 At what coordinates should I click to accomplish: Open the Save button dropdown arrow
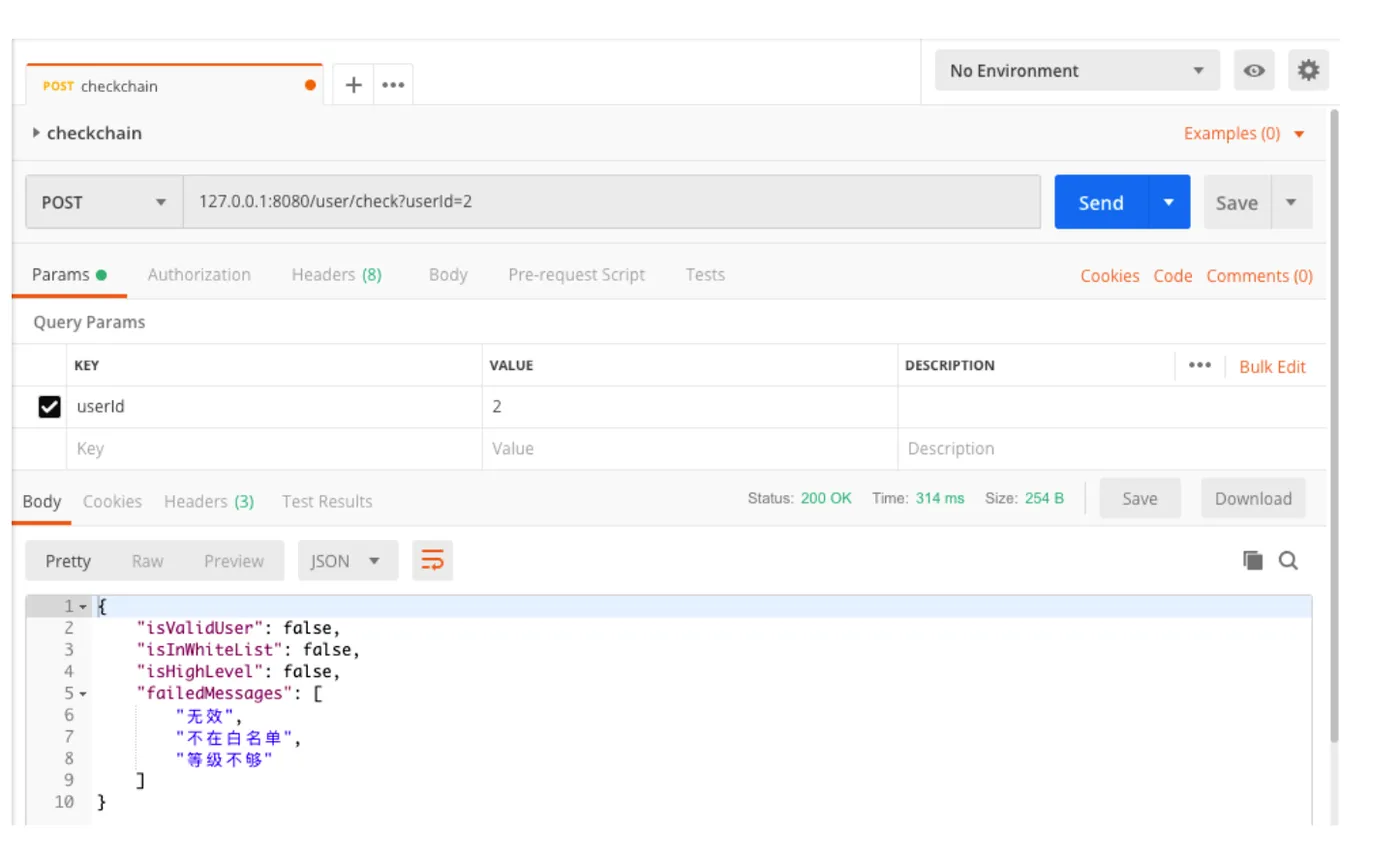[1291, 202]
